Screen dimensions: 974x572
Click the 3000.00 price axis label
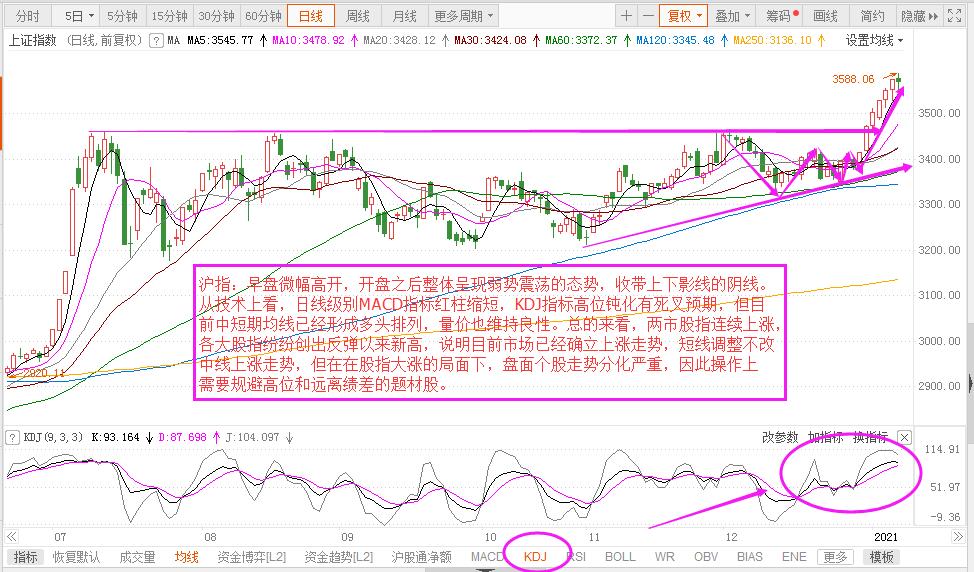939,340
